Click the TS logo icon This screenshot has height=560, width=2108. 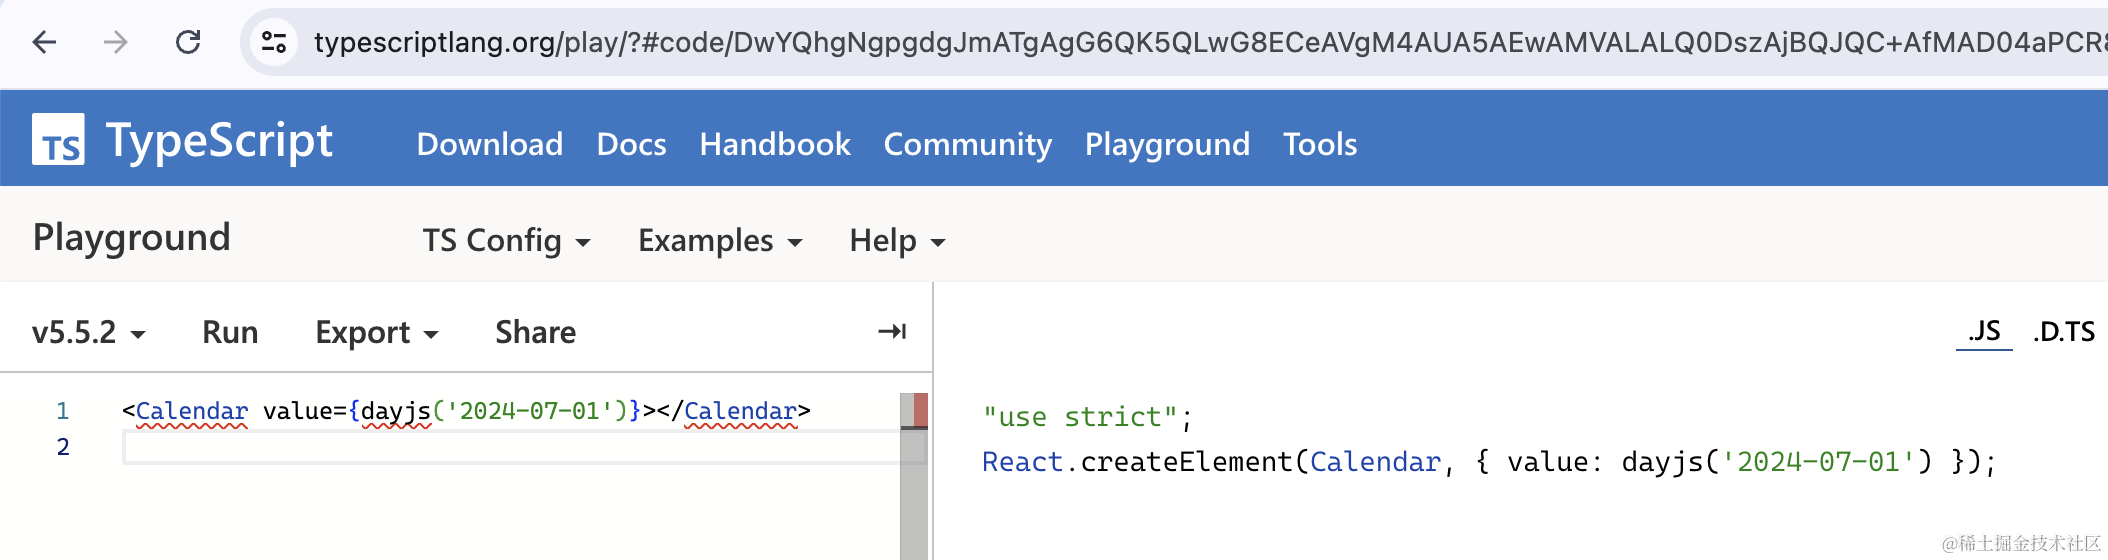58,139
